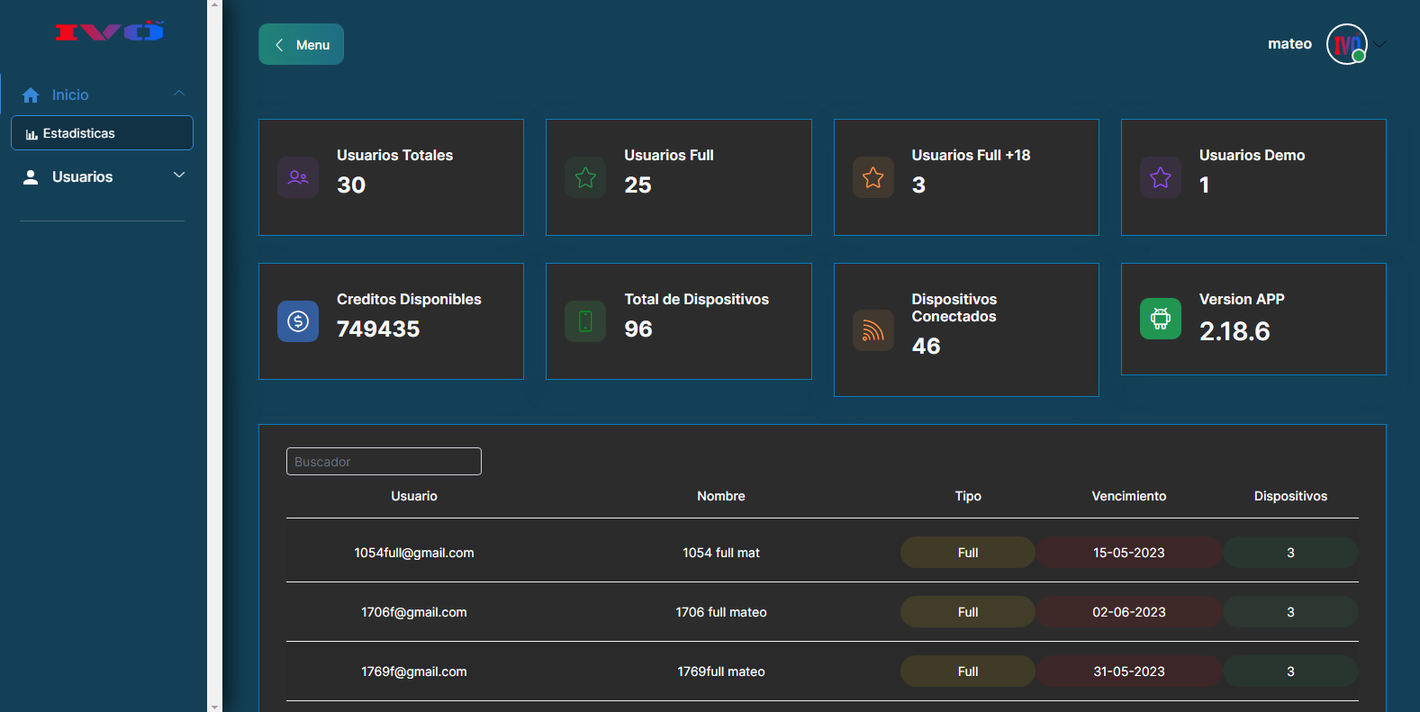The width and height of the screenshot is (1420, 712).
Task: Click the orange star icon in Usuarios Full +18
Action: click(x=873, y=178)
